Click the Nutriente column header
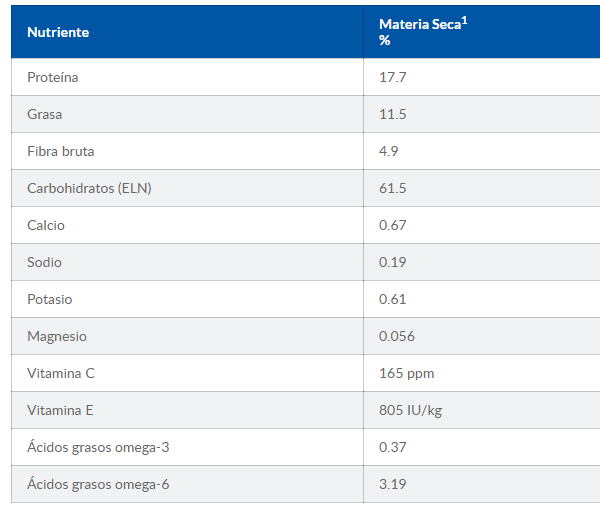Screen dimensions: 600x505 [x=58, y=32]
